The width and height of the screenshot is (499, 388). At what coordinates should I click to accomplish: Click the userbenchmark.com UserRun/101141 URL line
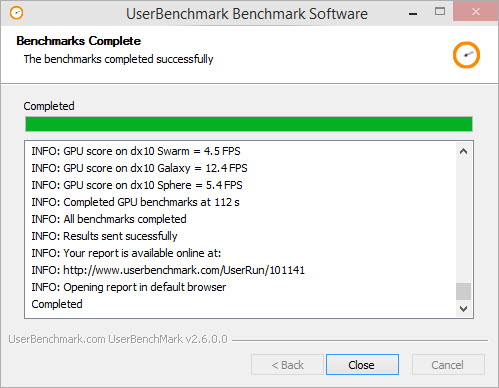coord(168,270)
